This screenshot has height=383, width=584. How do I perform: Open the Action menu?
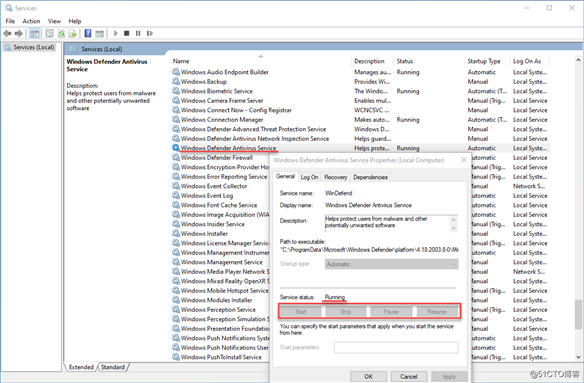[31, 21]
